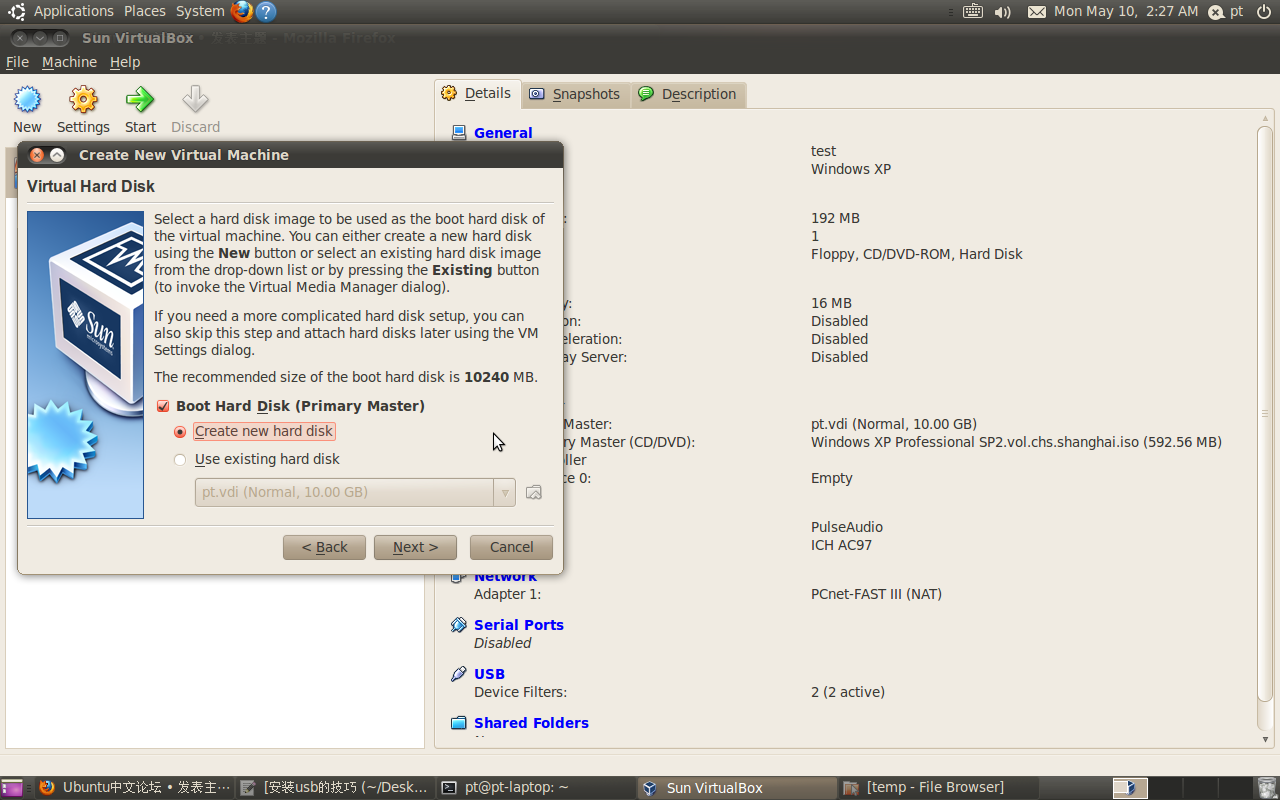This screenshot has width=1280, height=800.
Task: Open the pt user menu
Action: click(x=1226, y=11)
